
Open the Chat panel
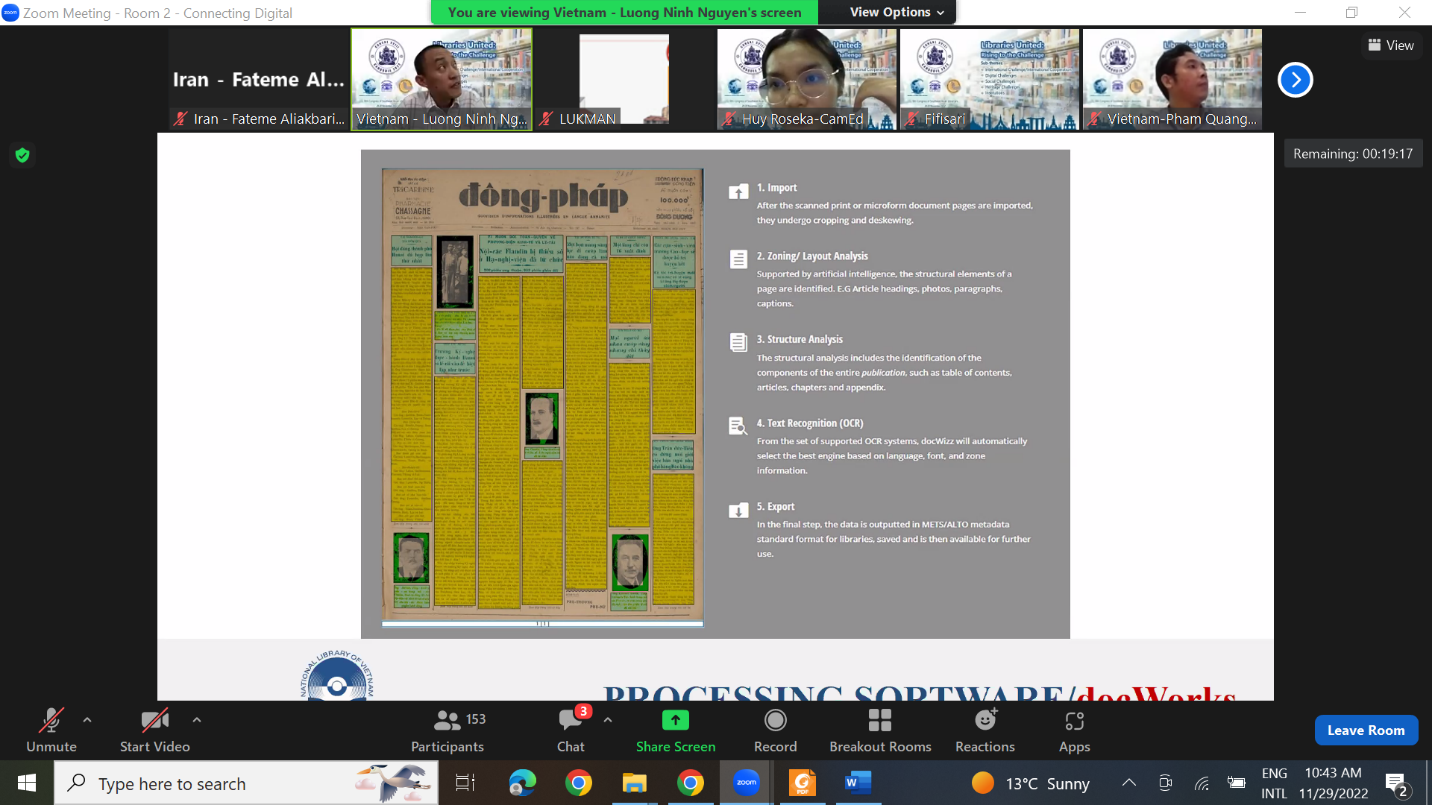coord(571,730)
